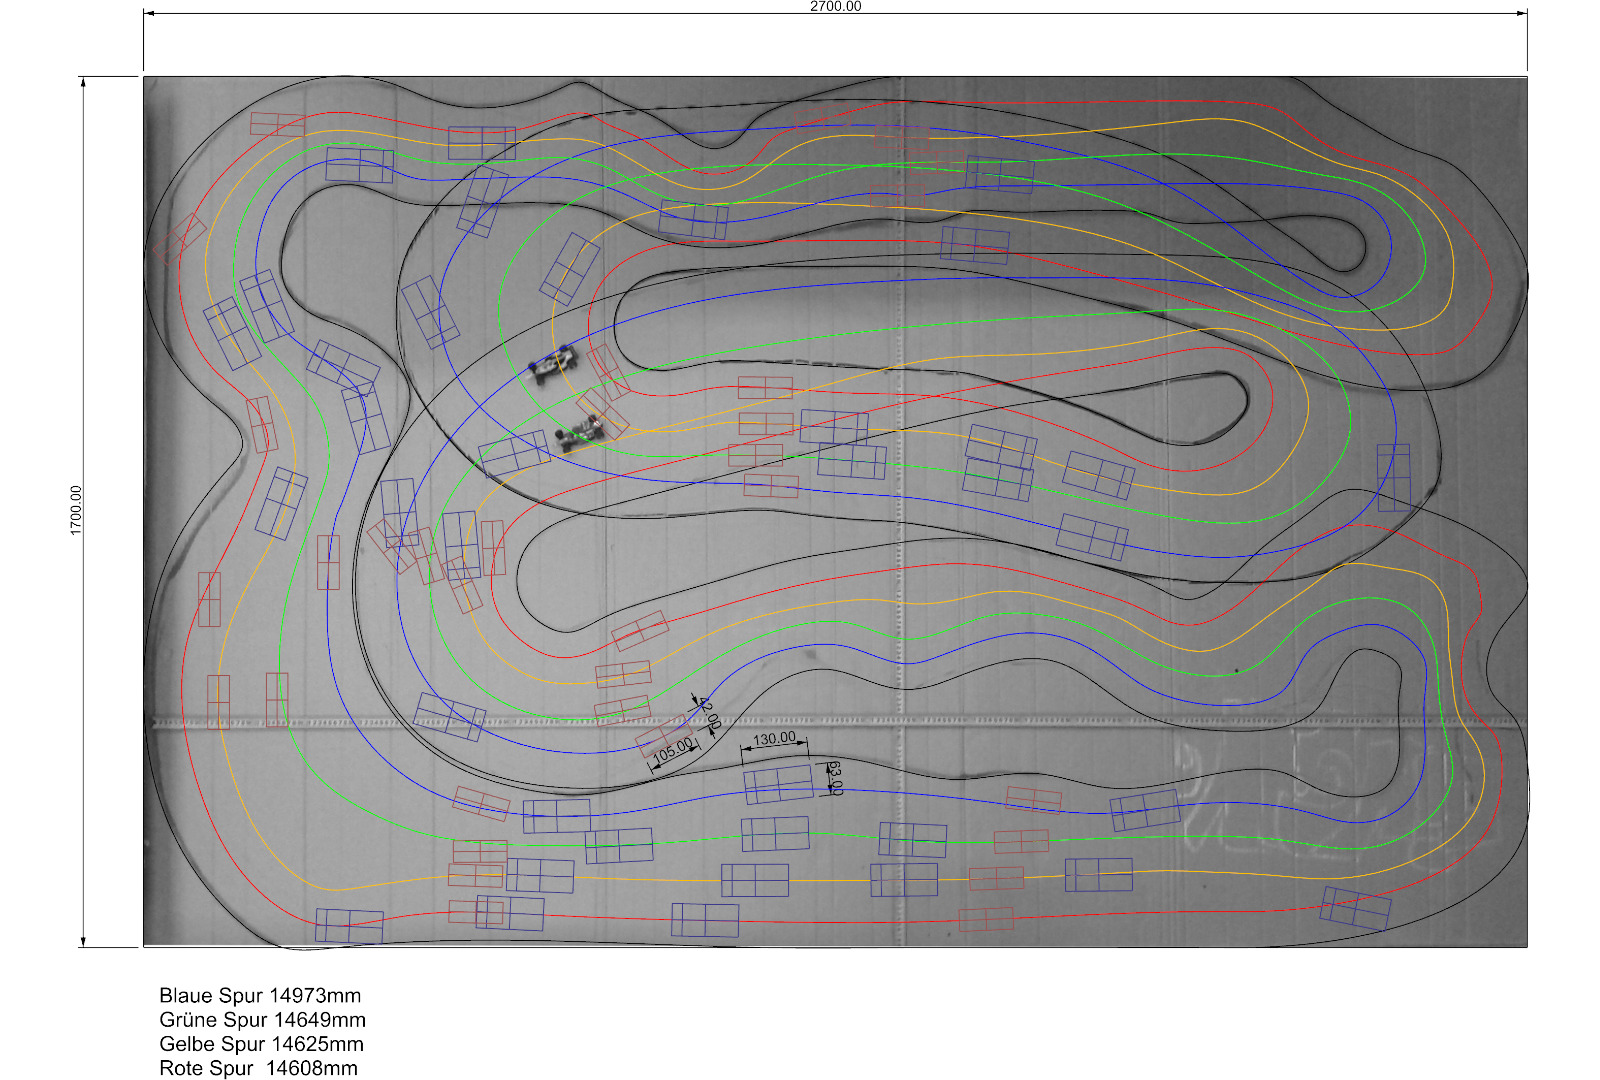Select the 42.00 dimension annotation
The image size is (1600, 1080).
709,714
